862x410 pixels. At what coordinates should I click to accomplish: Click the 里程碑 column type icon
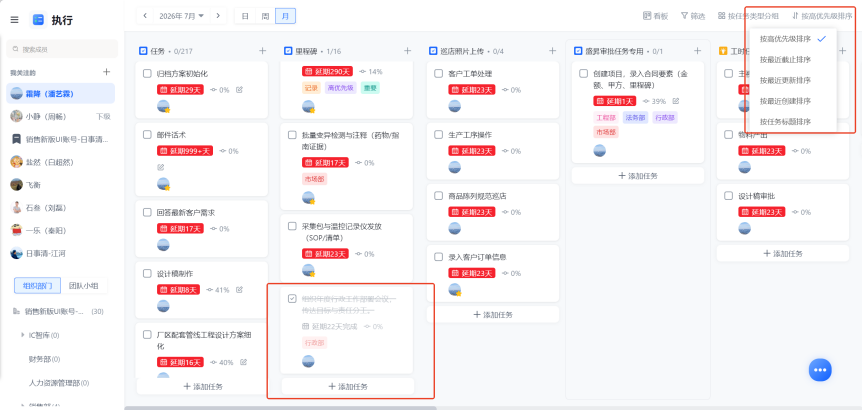[288, 51]
